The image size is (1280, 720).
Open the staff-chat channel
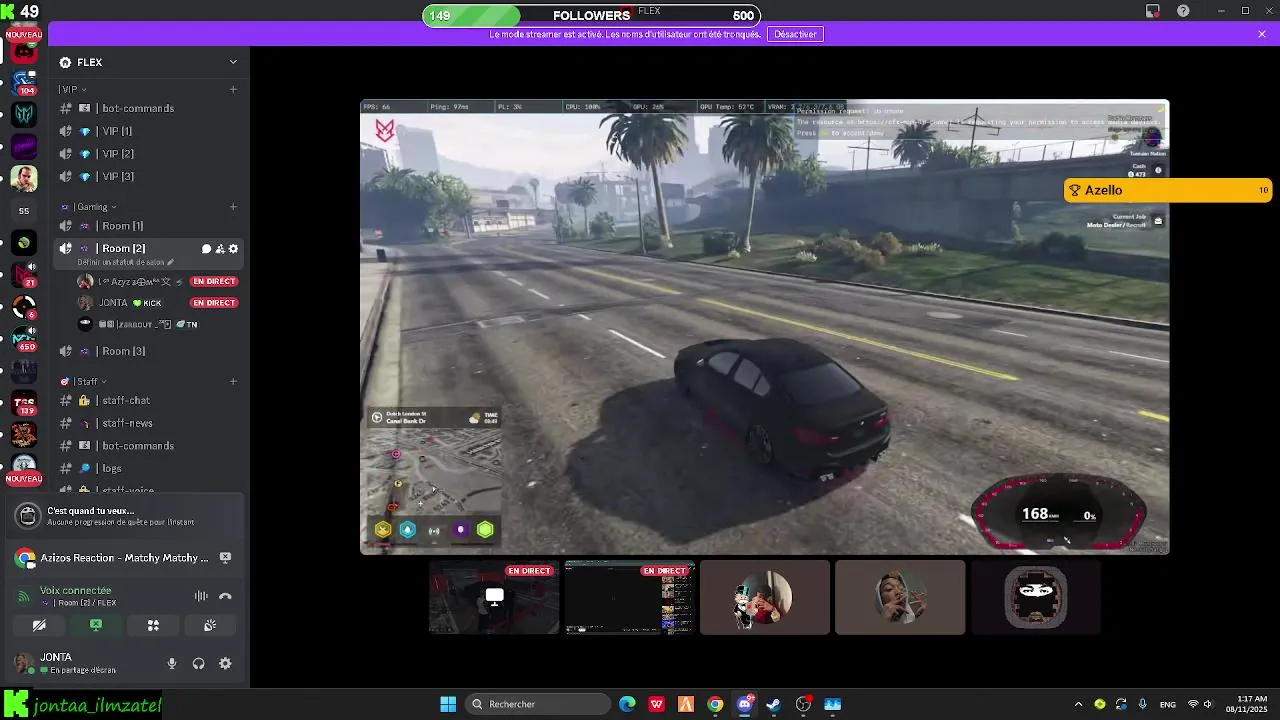(149, 401)
